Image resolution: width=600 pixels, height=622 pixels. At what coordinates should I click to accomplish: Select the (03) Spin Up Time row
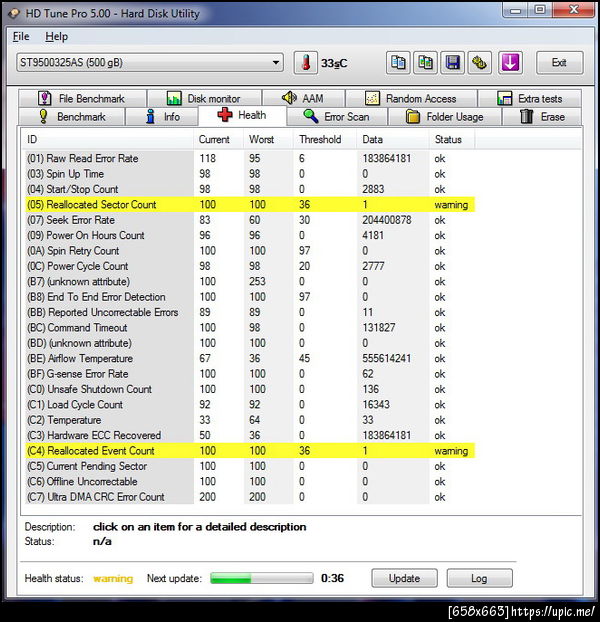tap(250, 174)
